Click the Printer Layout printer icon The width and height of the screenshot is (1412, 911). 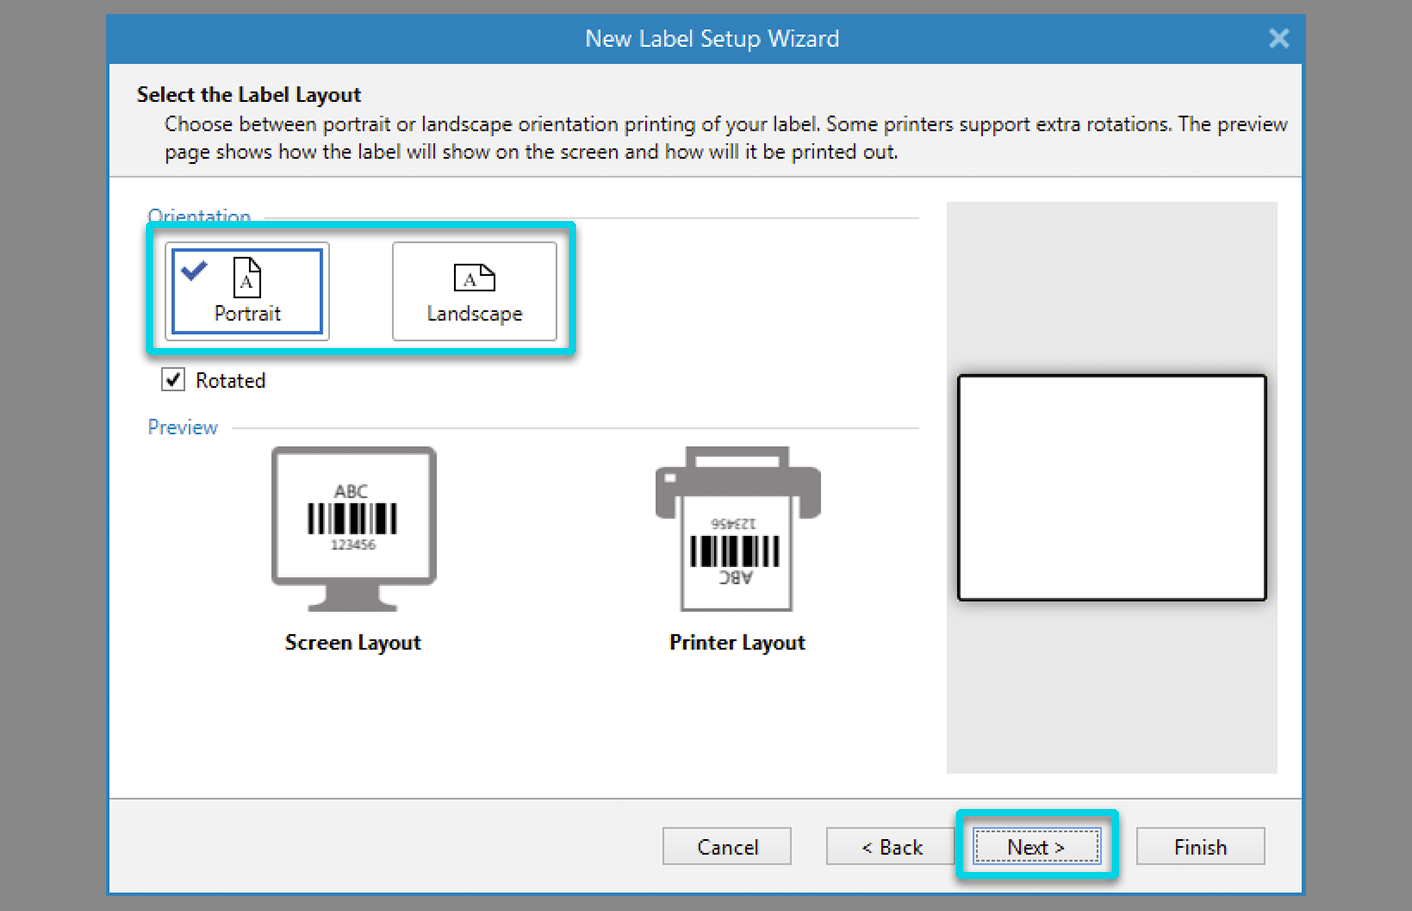737,527
